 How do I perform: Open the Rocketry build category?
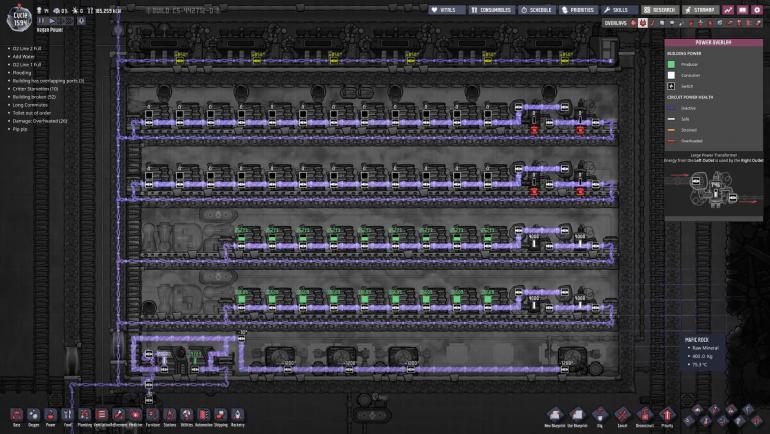point(237,416)
